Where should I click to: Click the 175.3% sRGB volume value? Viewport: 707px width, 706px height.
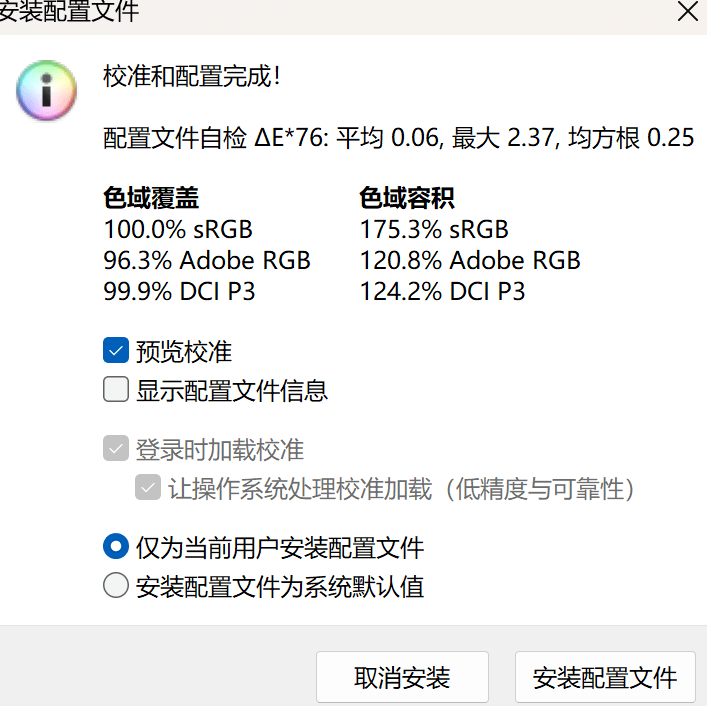[434, 229]
